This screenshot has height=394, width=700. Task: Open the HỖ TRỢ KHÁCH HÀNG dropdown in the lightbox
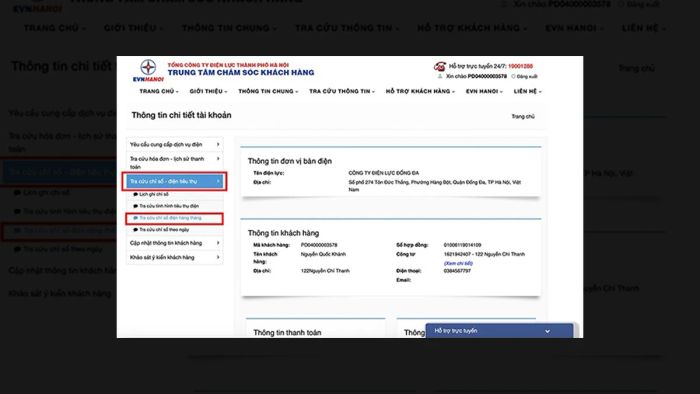[x=420, y=91]
